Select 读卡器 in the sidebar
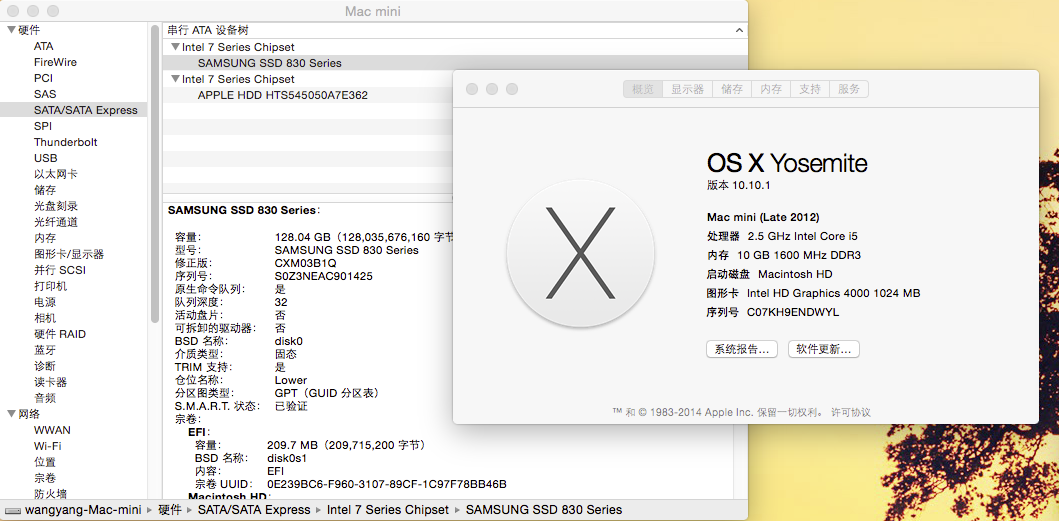This screenshot has width=1059, height=521. click(x=50, y=382)
